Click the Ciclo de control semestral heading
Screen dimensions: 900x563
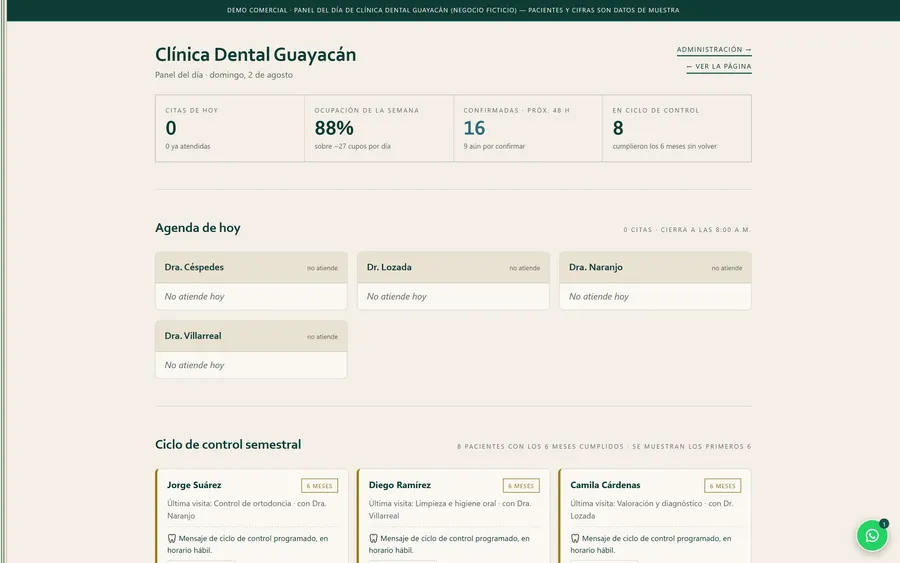pos(228,445)
